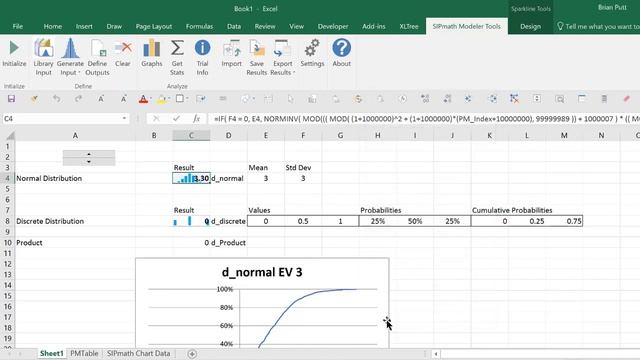Click spin button up arrow
640x360 pixels.
coord(89,154)
